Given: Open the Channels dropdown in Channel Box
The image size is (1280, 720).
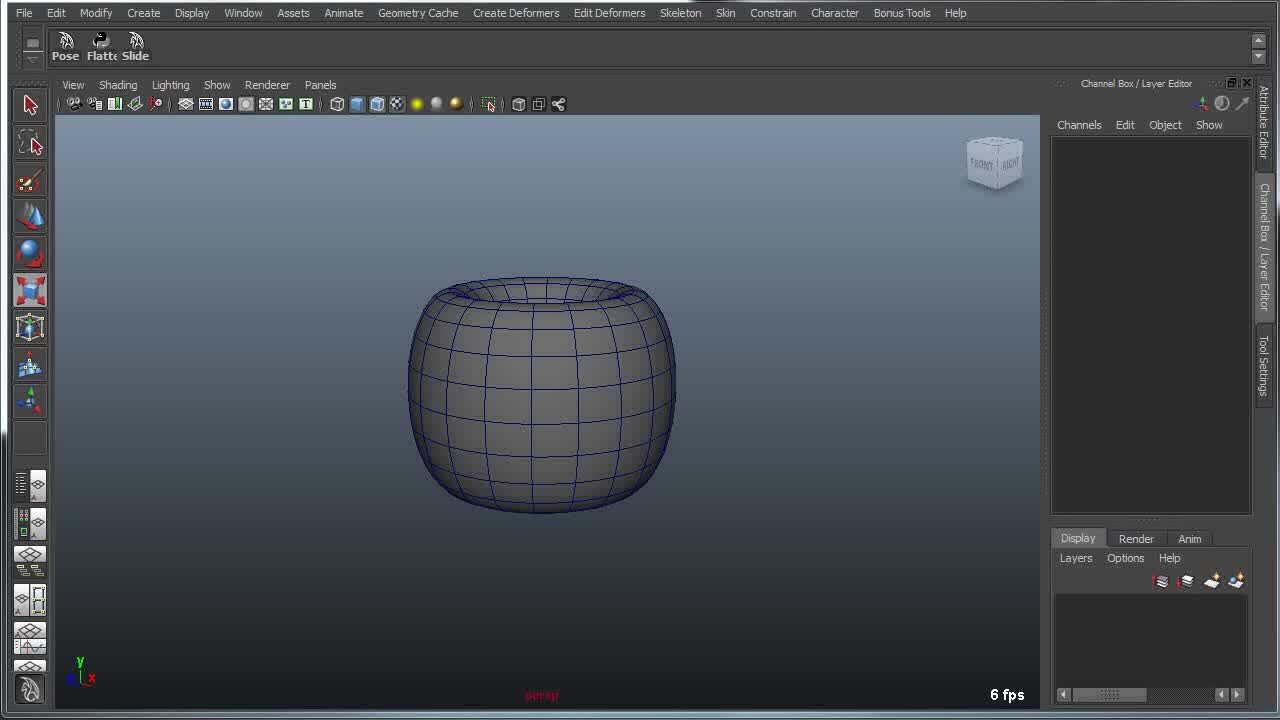Looking at the screenshot, I should (1079, 125).
